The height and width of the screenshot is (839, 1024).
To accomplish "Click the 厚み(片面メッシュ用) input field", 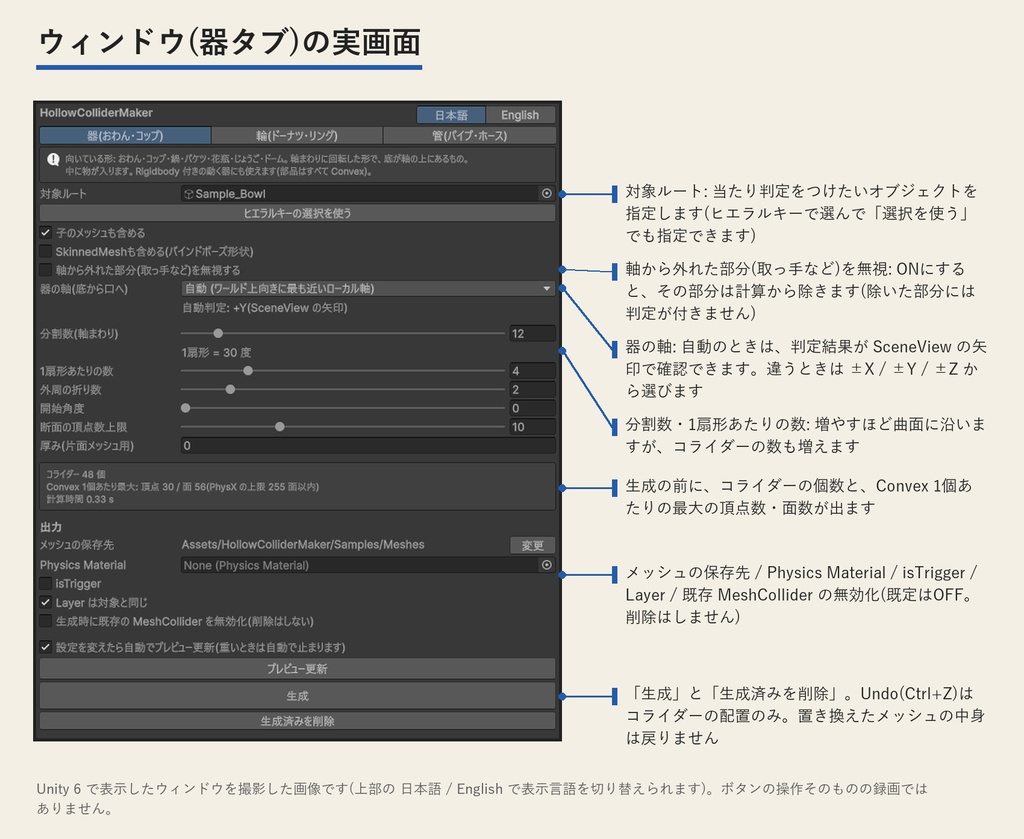I will (x=368, y=445).
